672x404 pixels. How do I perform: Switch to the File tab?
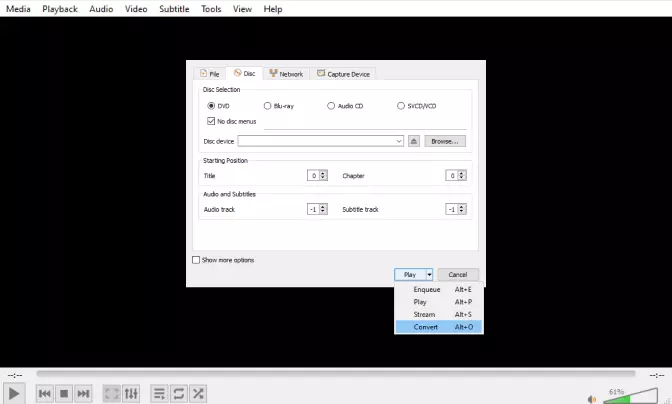(x=210, y=74)
